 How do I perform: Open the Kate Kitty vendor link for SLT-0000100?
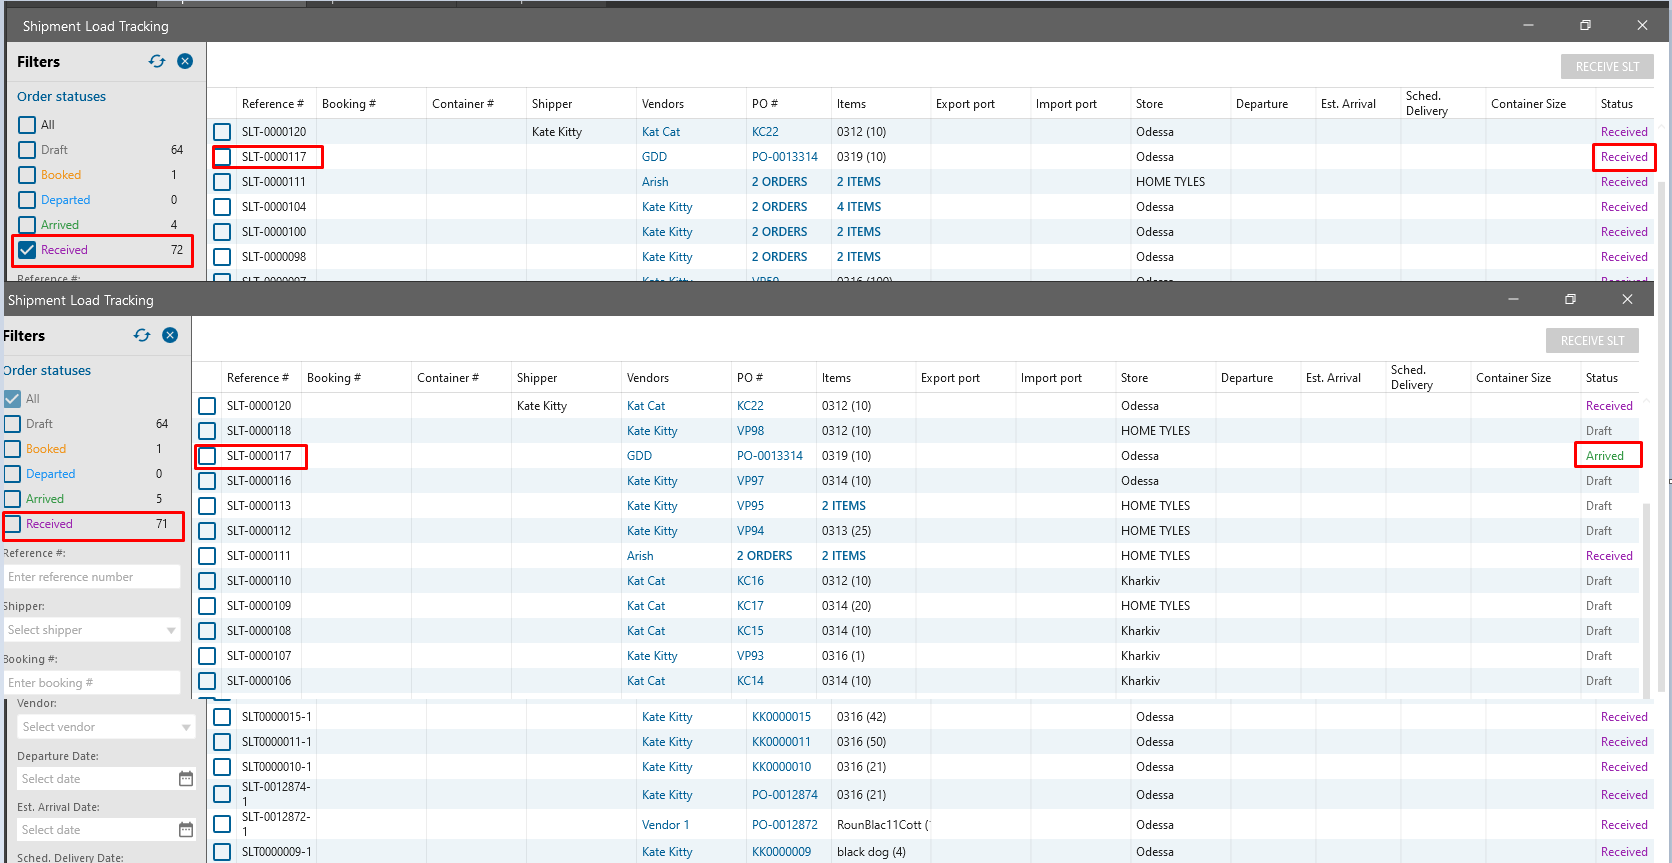tap(667, 232)
